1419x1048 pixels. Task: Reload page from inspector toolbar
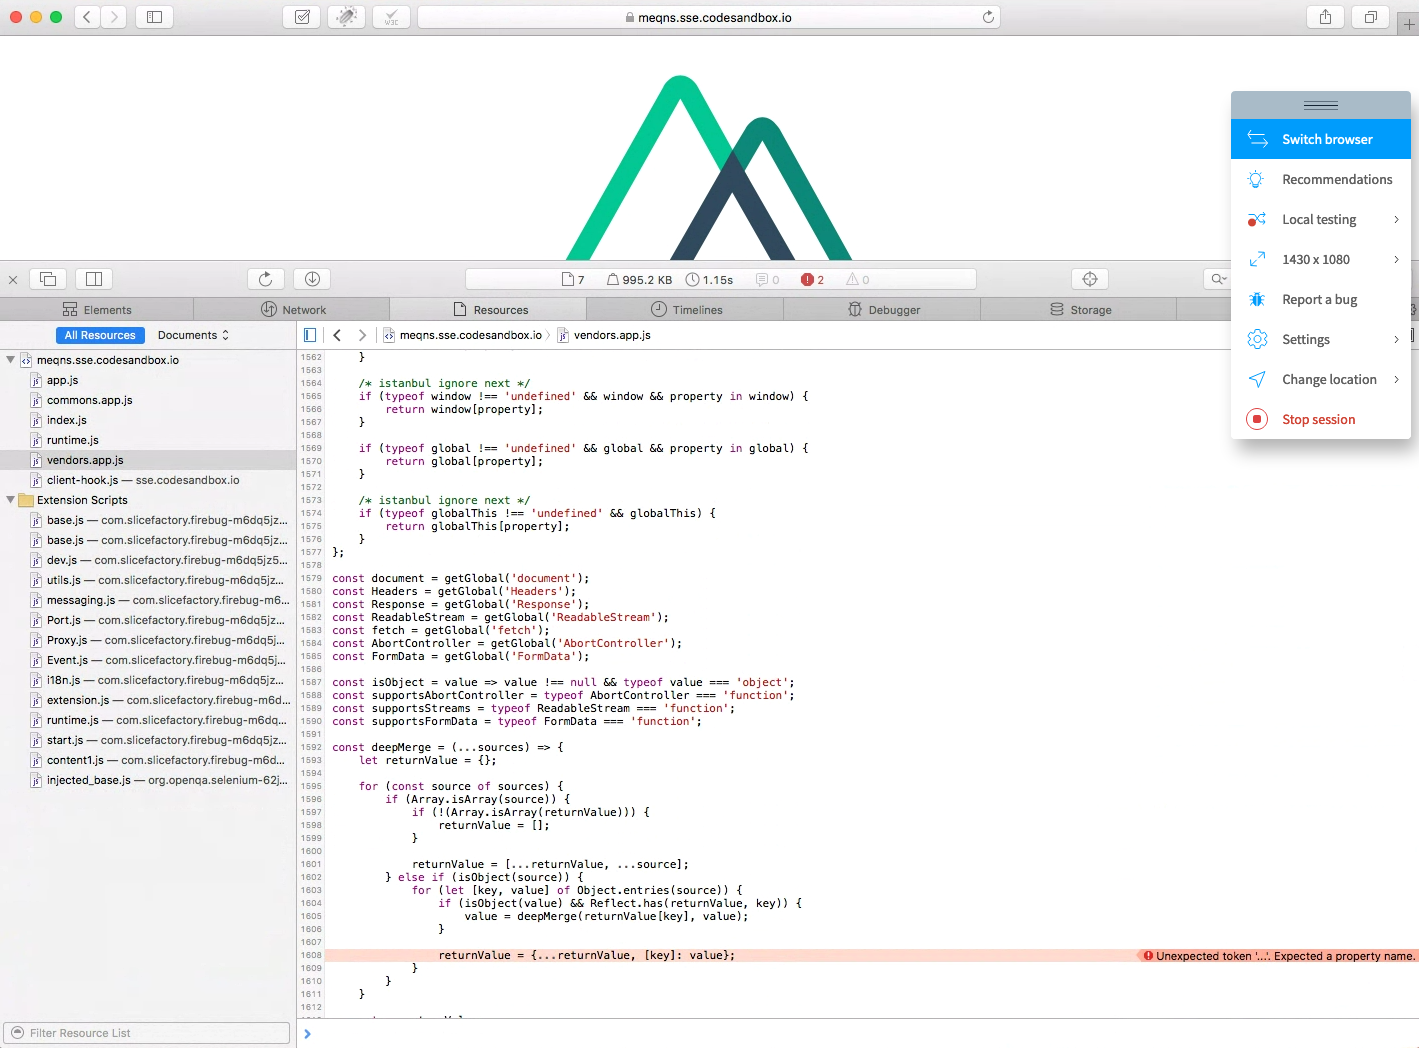pyautogui.click(x=266, y=279)
